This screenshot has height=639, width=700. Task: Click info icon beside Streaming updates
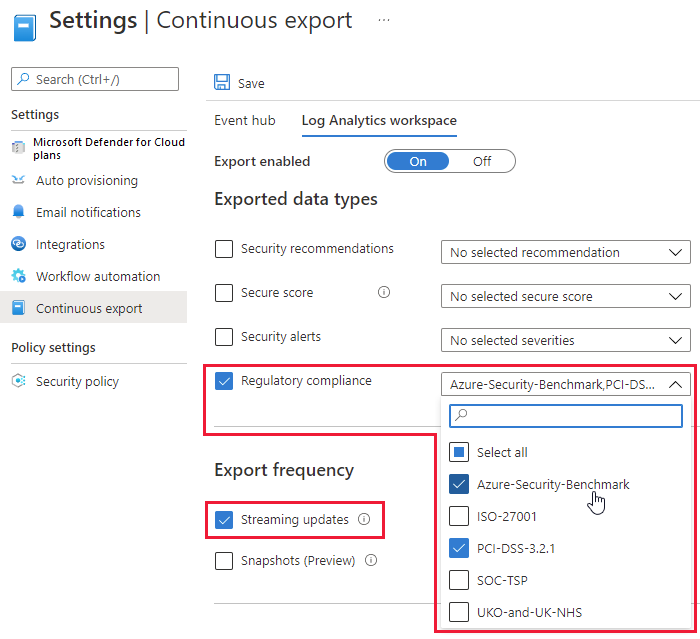tap(364, 520)
